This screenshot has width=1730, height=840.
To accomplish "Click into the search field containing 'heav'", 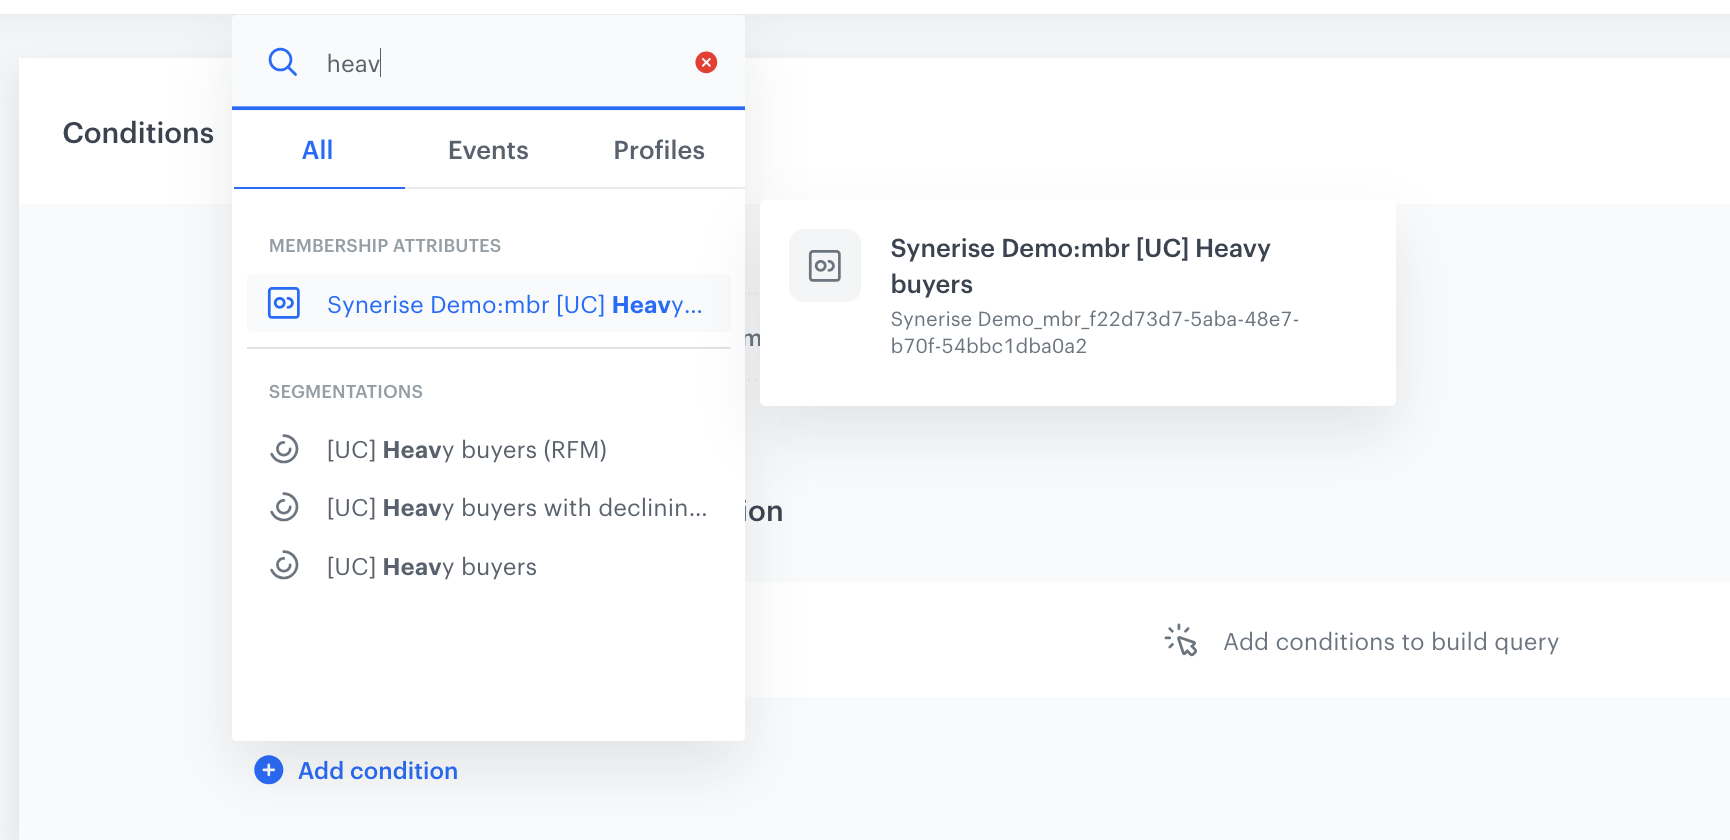I will point(500,64).
